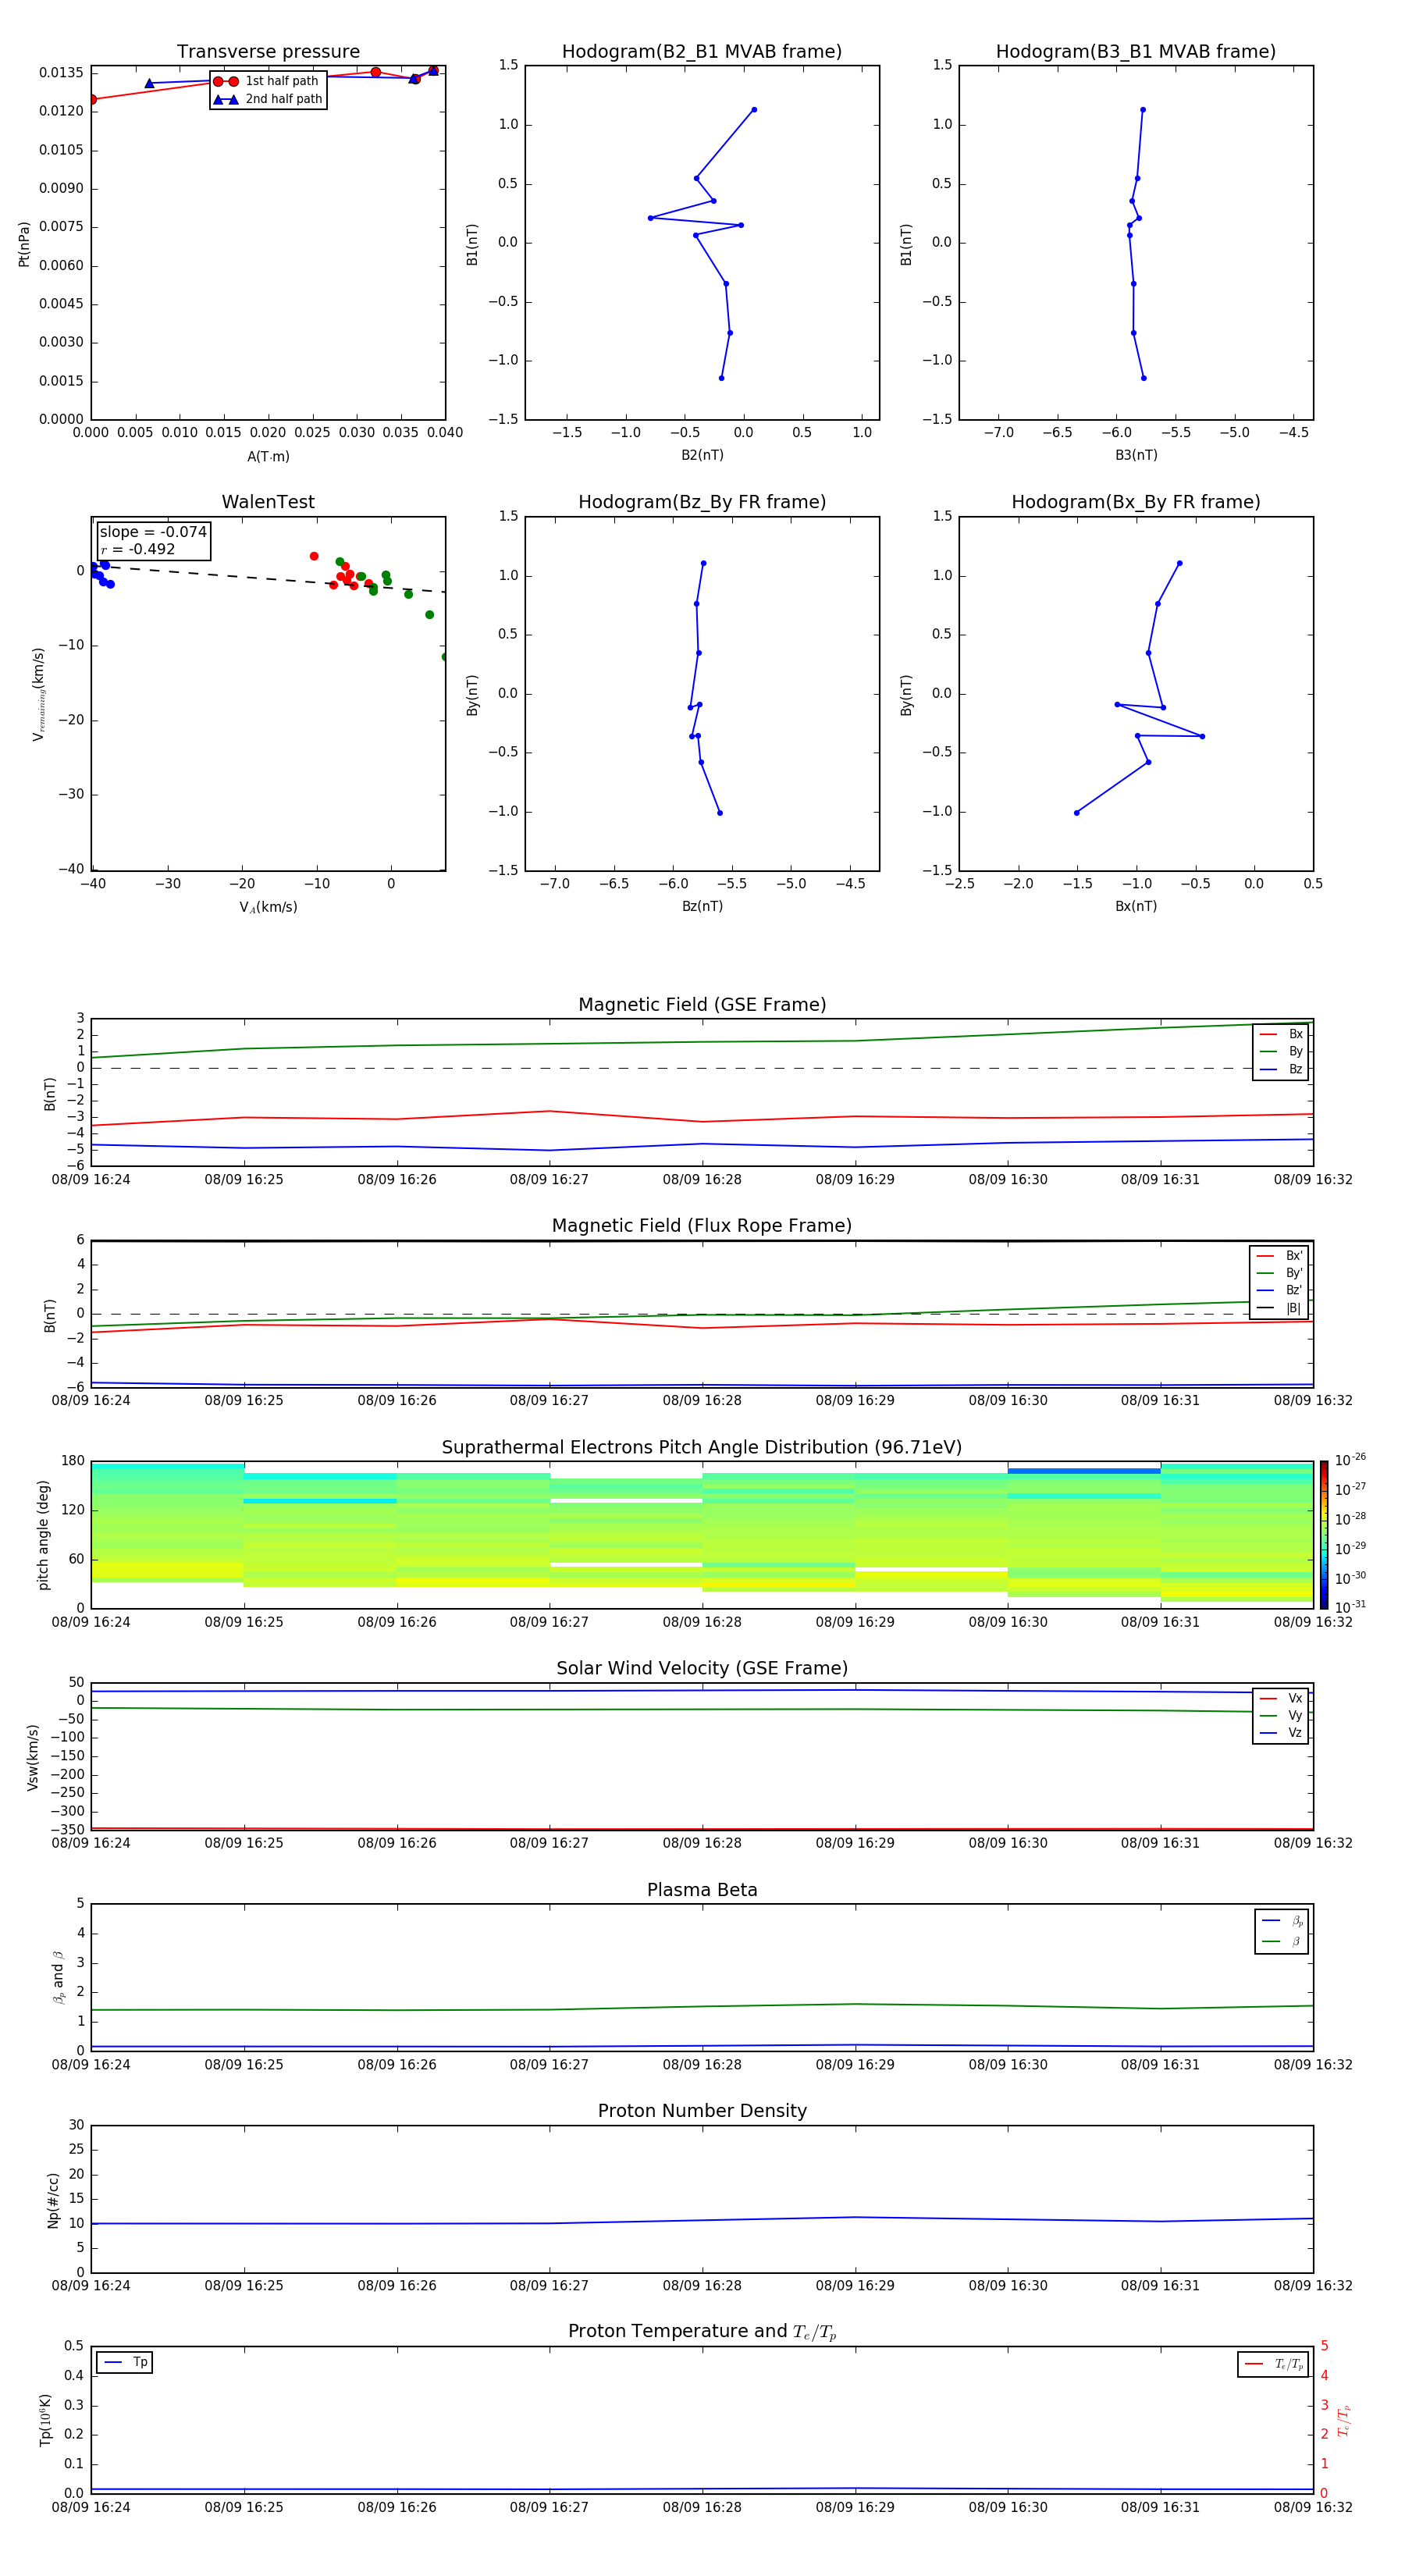Click the pitch angle color bar
Screen dimensions: 1405x2576
click(1324, 1535)
